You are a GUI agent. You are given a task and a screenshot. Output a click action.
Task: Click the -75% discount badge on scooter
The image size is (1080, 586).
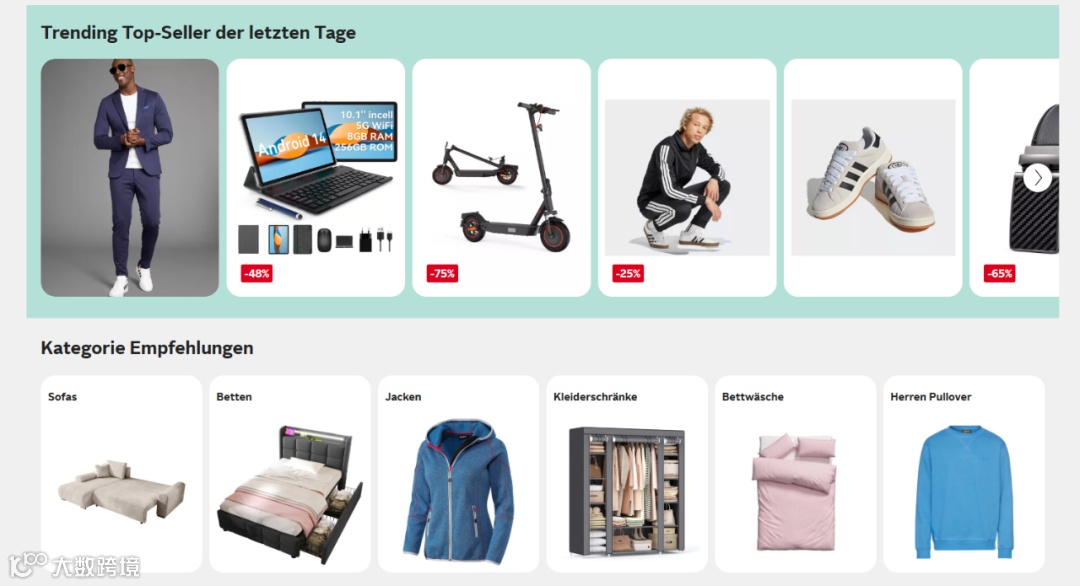tap(442, 273)
